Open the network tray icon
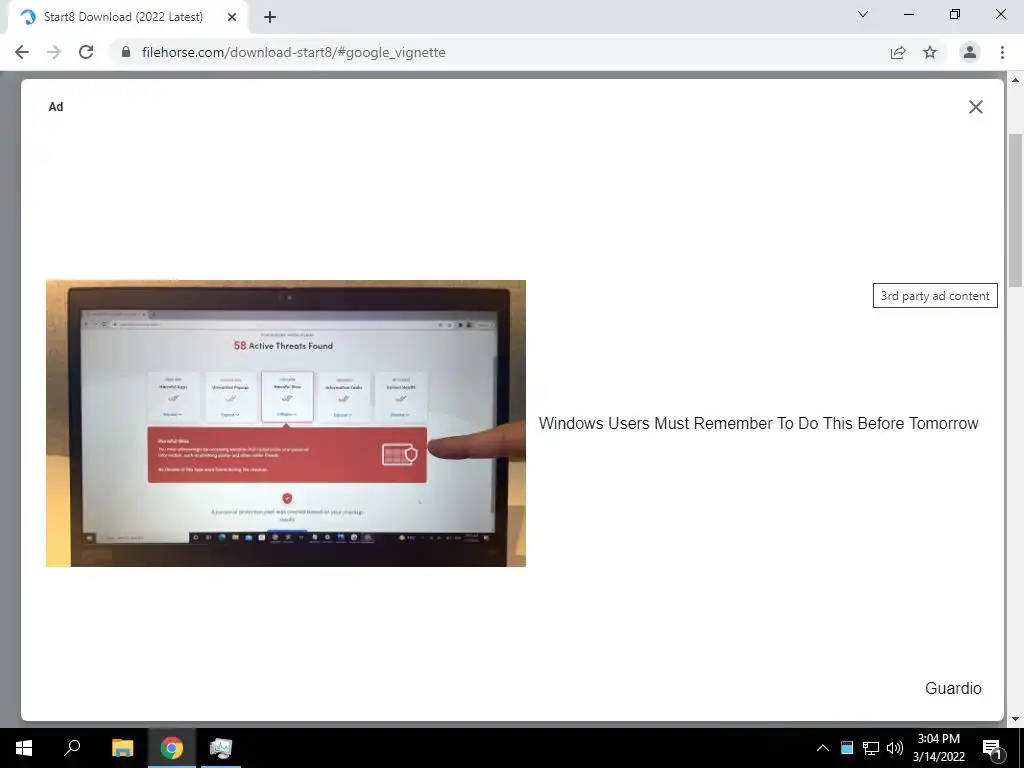 (871, 748)
